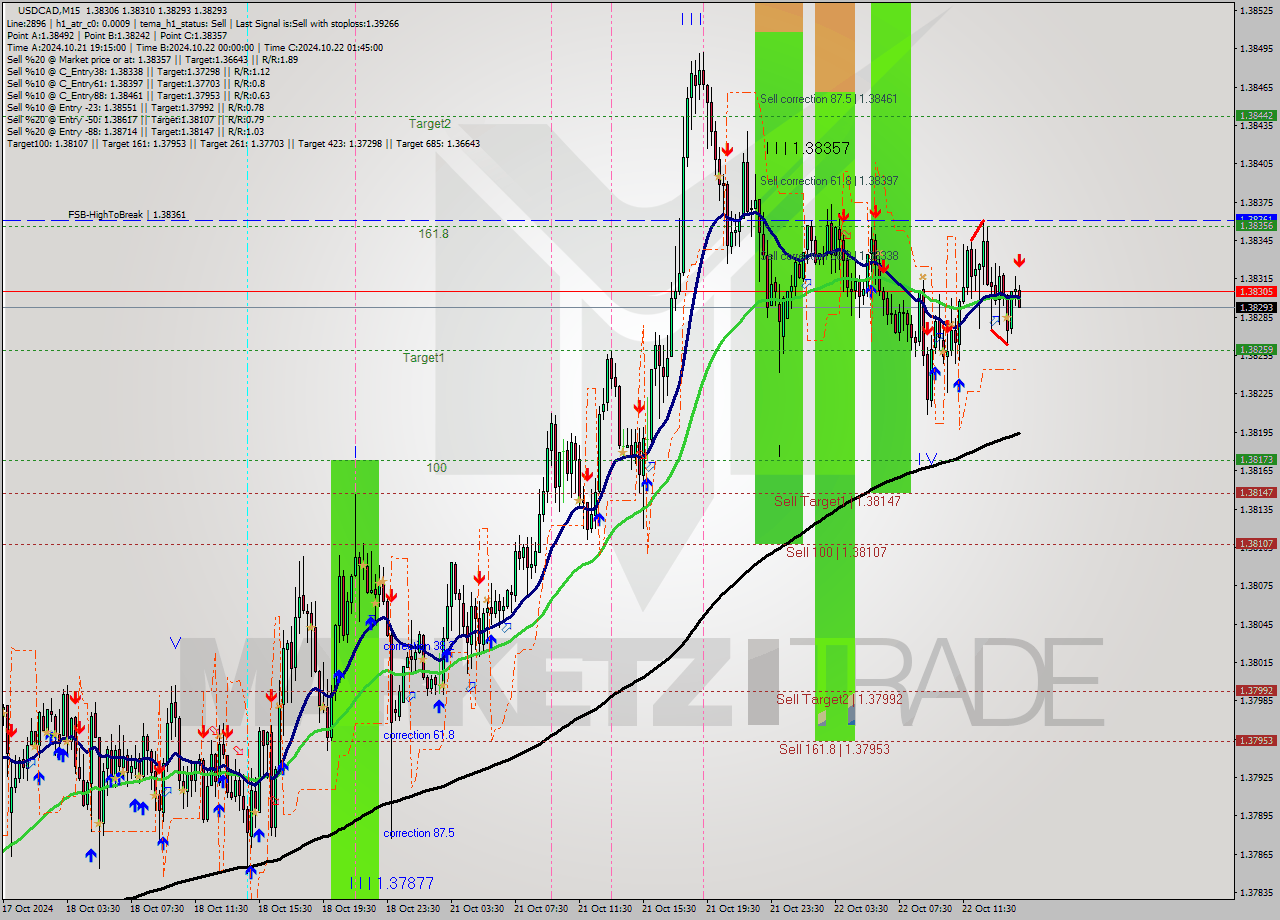Click the '21 Oct 19:30' time axis label

732,909
